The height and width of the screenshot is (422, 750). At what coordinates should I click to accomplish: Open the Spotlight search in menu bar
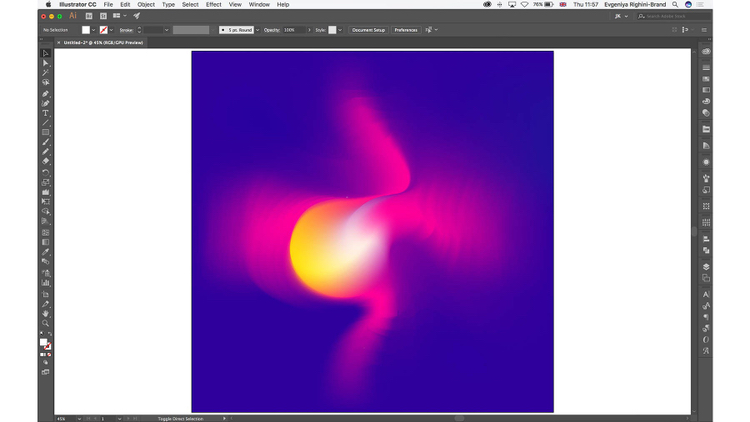[675, 4]
